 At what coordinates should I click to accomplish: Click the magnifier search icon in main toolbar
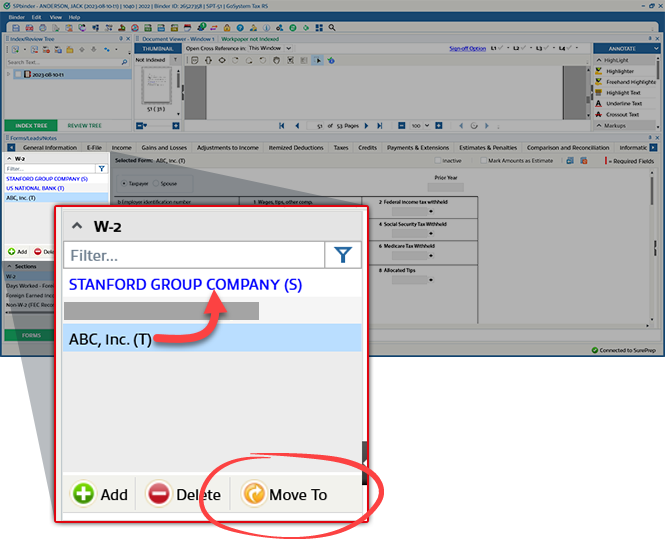(x=332, y=28)
